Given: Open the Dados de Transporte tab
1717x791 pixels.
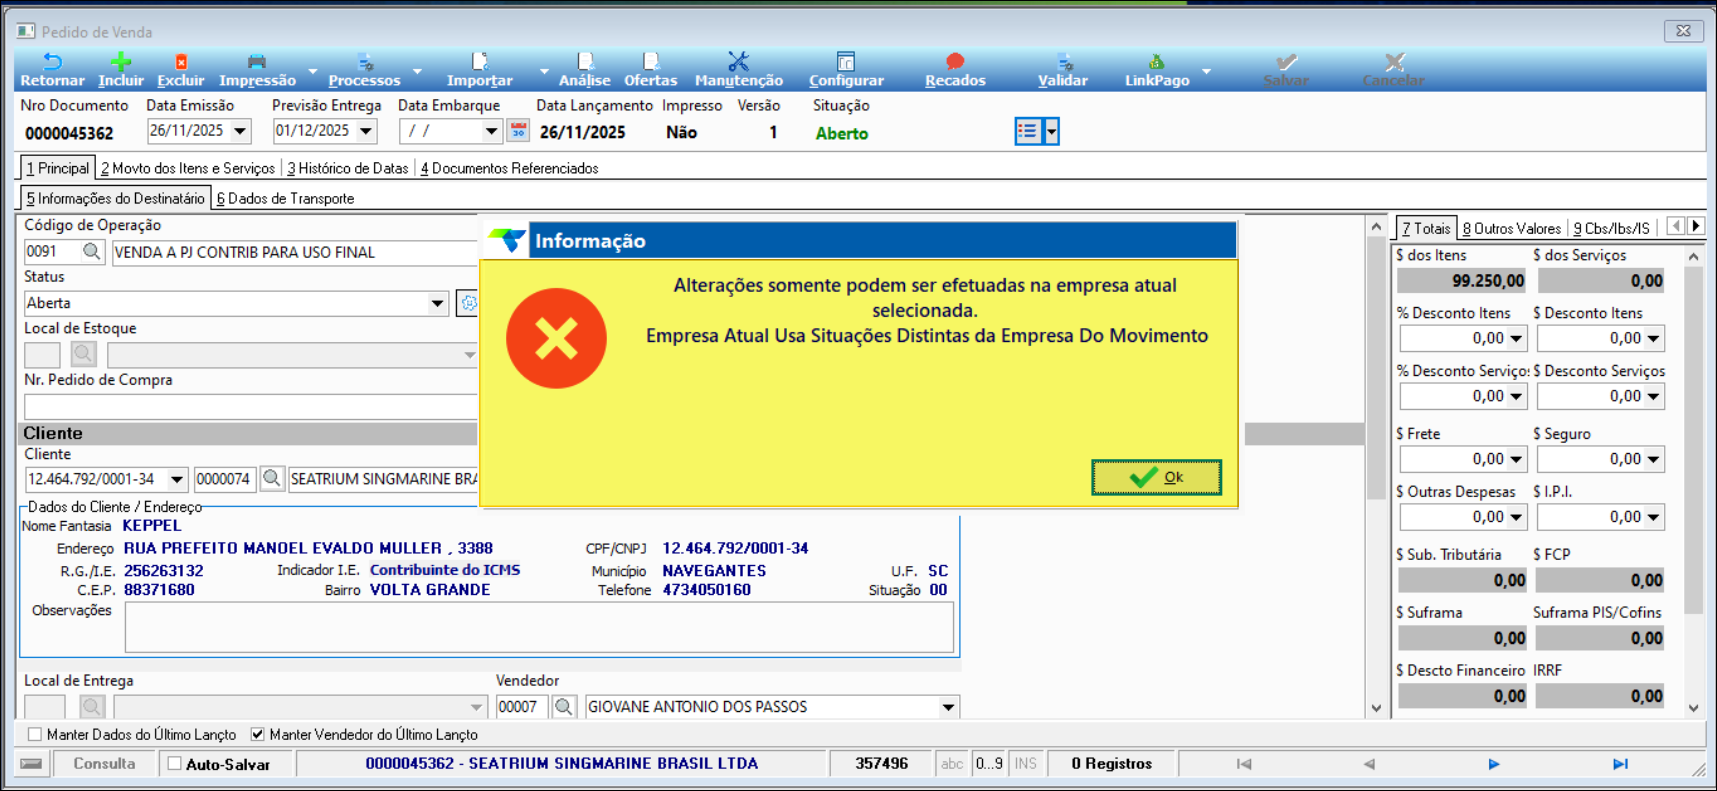Looking at the screenshot, I should [x=286, y=199].
